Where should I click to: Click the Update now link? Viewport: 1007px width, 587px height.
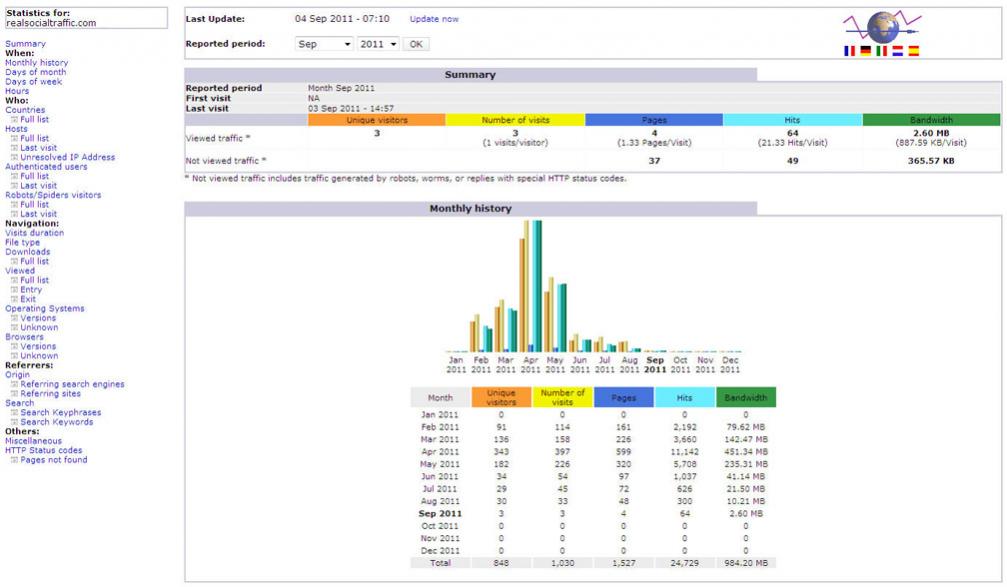click(434, 19)
